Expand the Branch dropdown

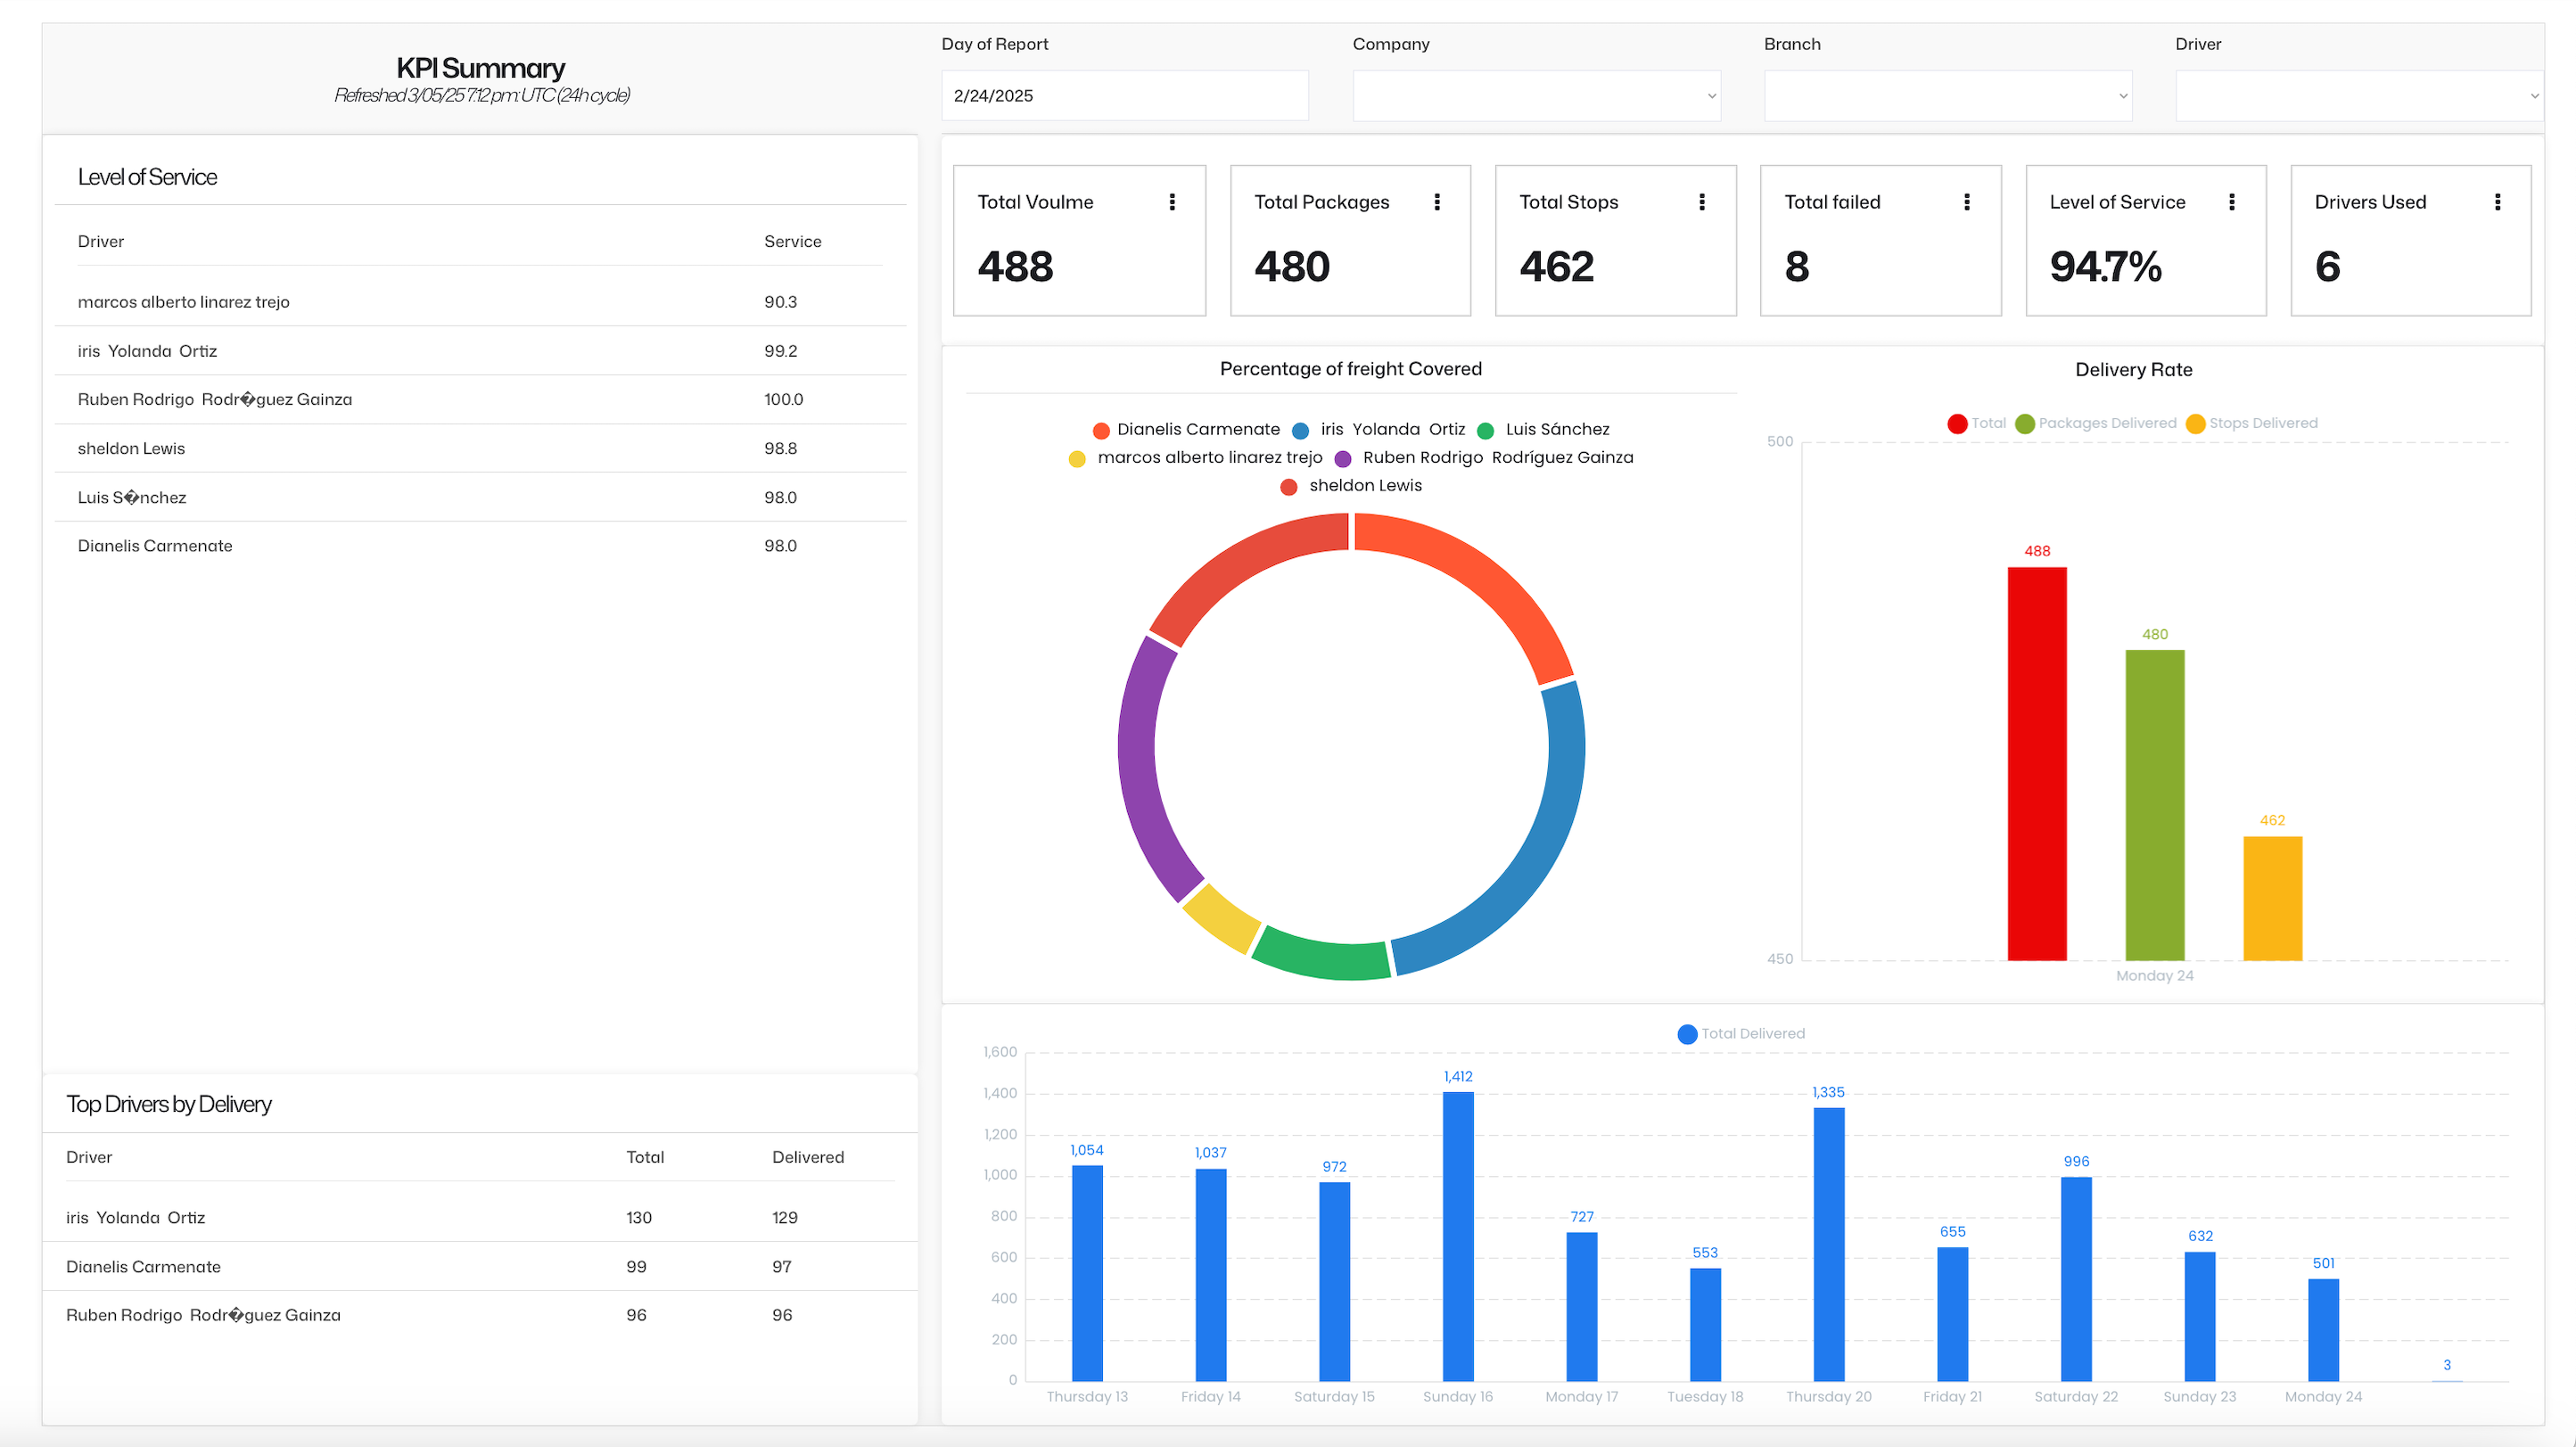1947,96
